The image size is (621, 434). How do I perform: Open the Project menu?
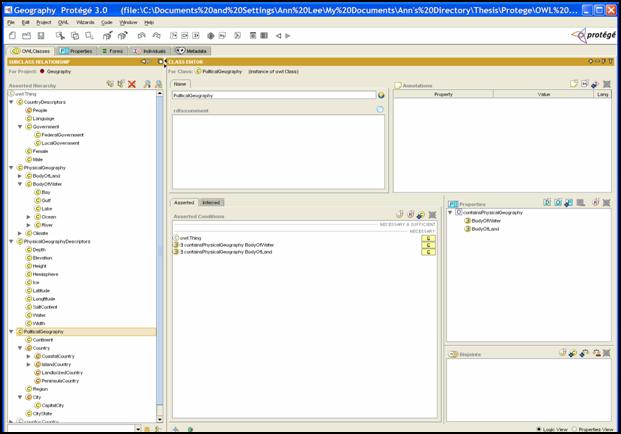(44, 23)
